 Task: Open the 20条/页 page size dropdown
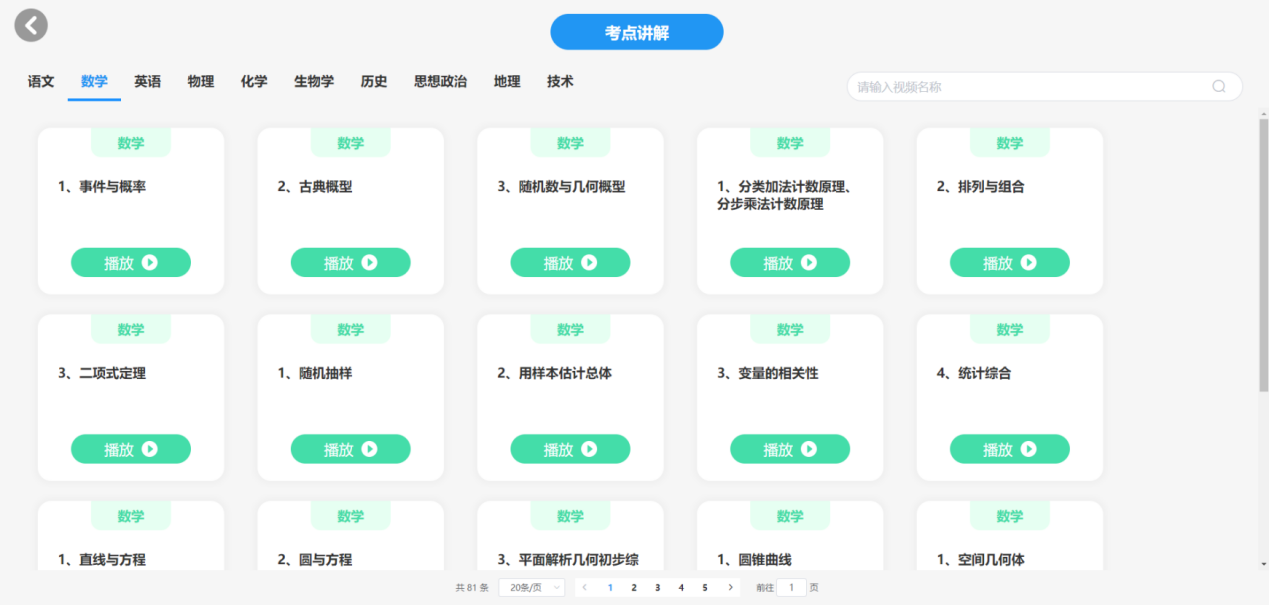click(531, 588)
